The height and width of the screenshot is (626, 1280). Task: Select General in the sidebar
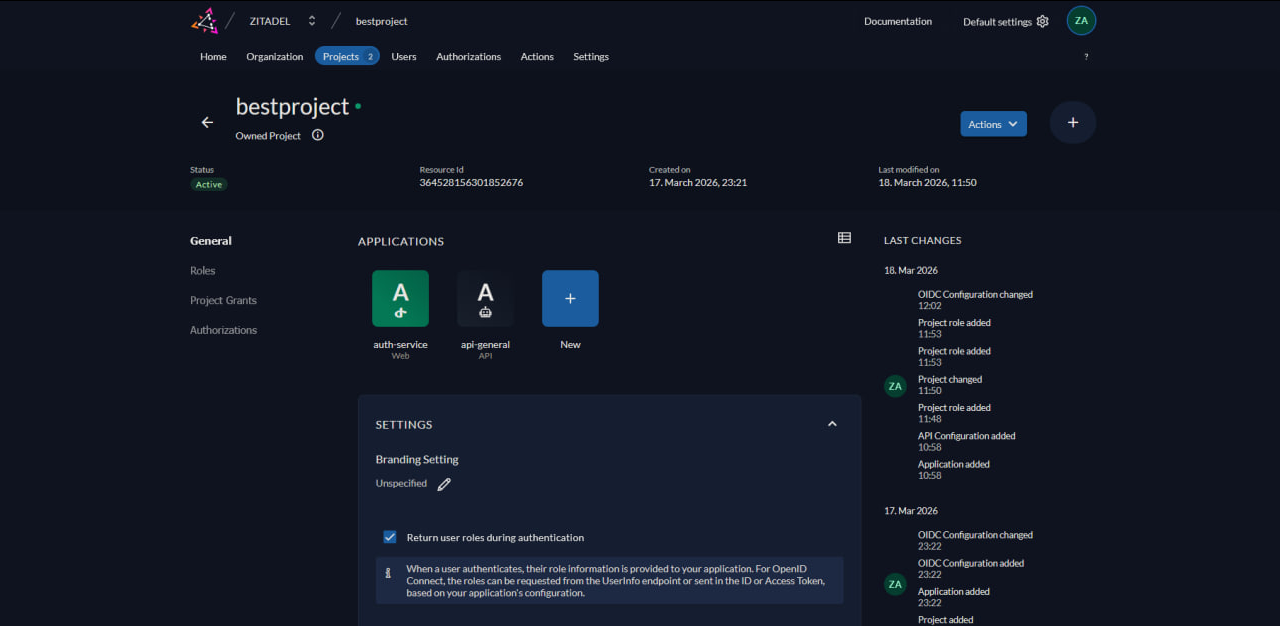211,241
